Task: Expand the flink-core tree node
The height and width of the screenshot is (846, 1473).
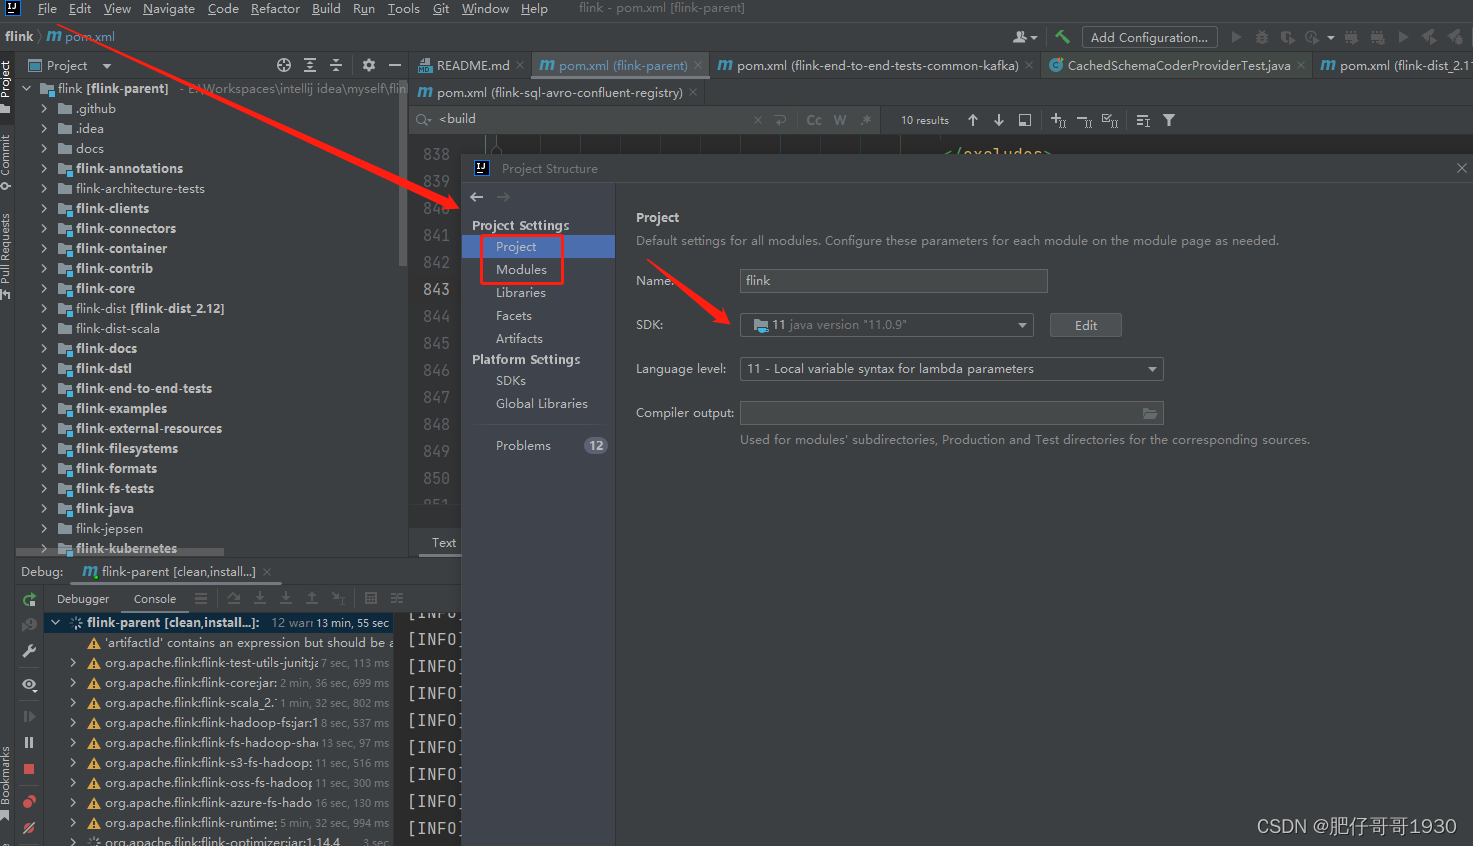Action: tap(44, 289)
